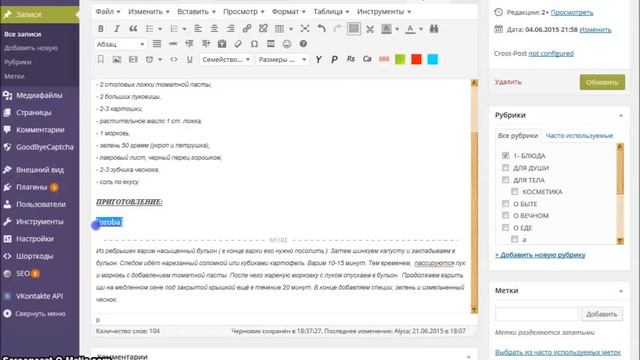Paste as text clipboard icon
Image resolution: width=640 pixels, height=360 pixels.
222,44
